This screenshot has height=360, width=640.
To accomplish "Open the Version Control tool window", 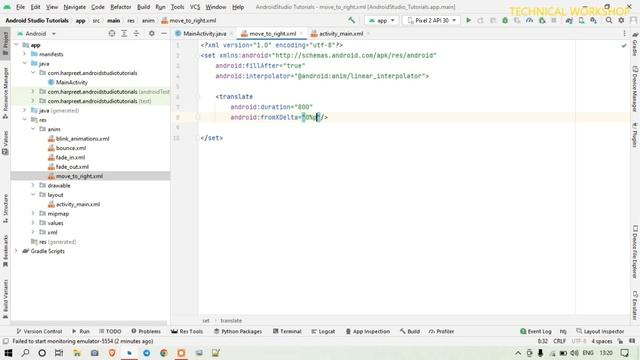I will click(39, 331).
